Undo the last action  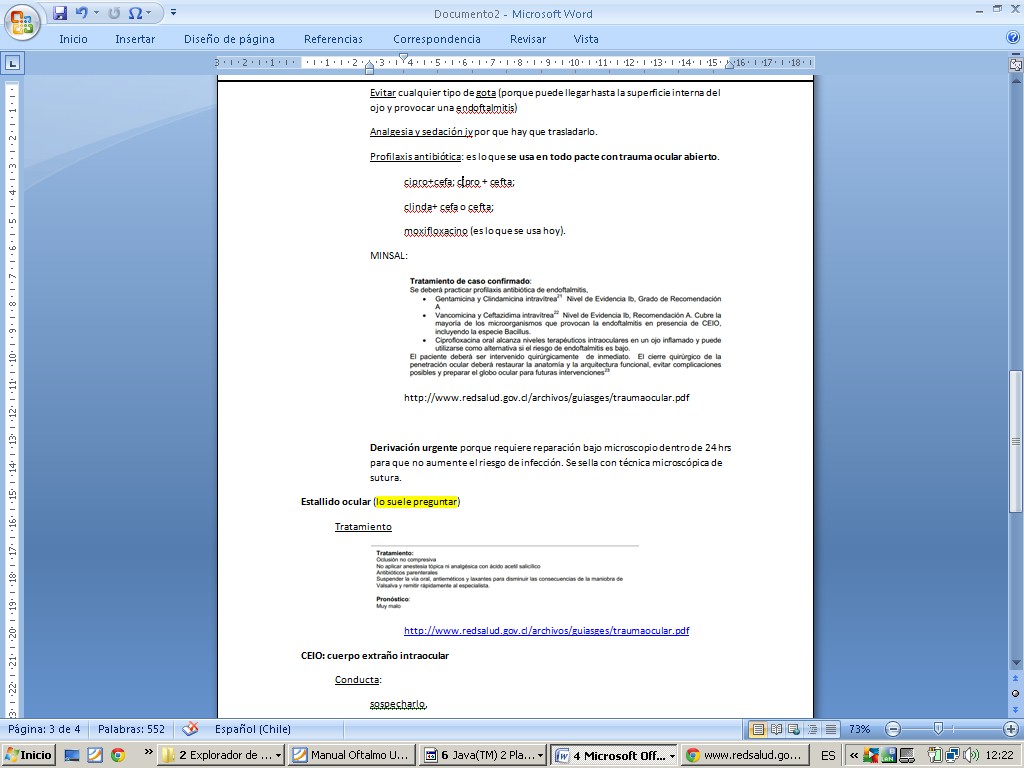click(82, 13)
